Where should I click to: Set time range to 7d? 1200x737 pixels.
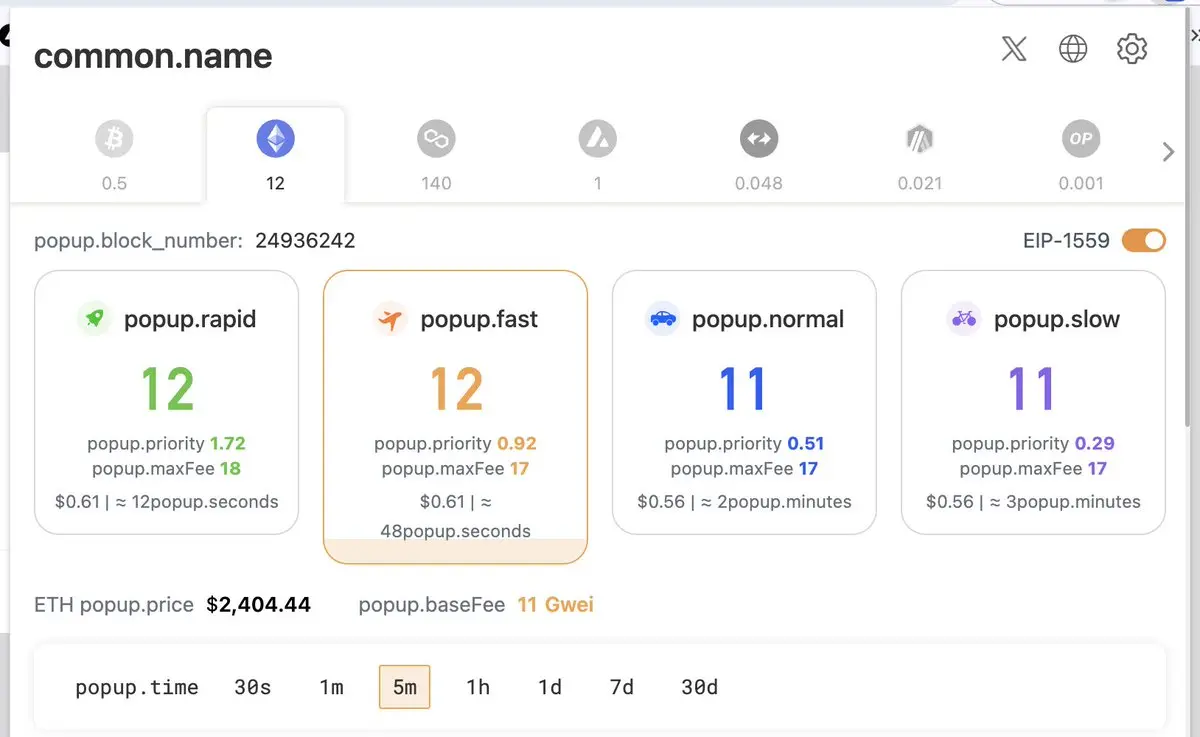click(622, 687)
